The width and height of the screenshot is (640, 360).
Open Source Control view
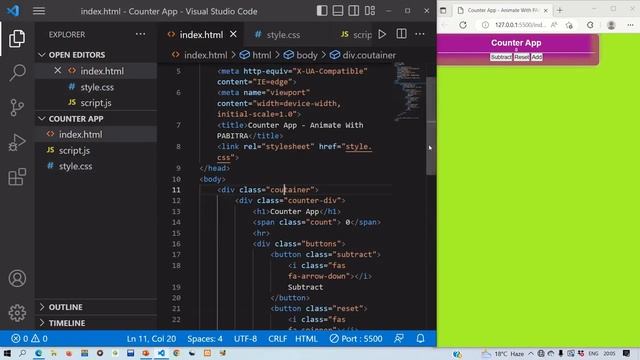tap(17, 108)
